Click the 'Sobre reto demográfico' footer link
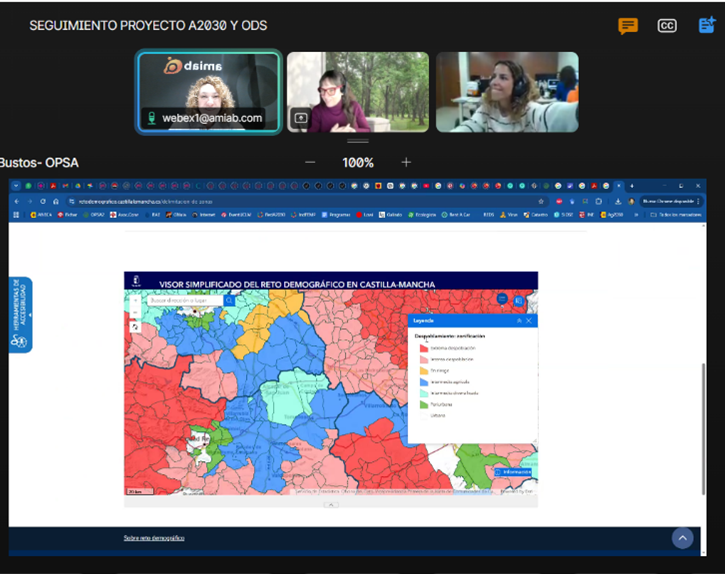The image size is (725, 574). click(154, 538)
